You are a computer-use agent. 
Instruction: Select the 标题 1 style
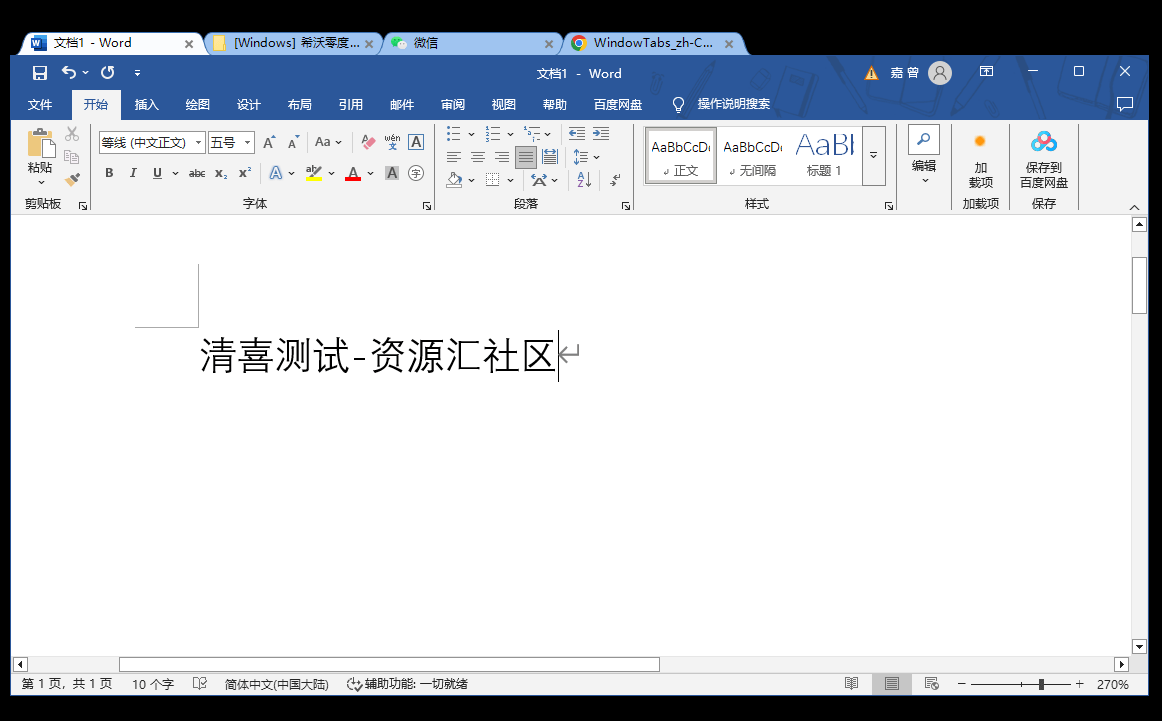(824, 155)
